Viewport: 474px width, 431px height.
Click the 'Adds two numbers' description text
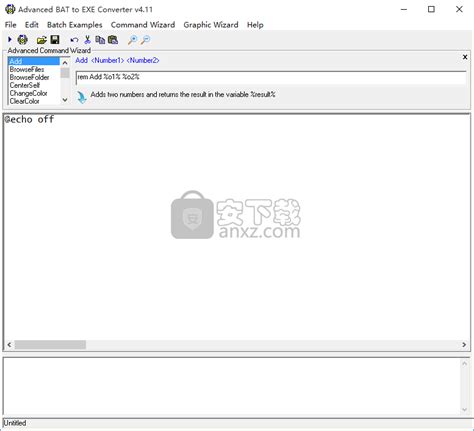coord(183,94)
